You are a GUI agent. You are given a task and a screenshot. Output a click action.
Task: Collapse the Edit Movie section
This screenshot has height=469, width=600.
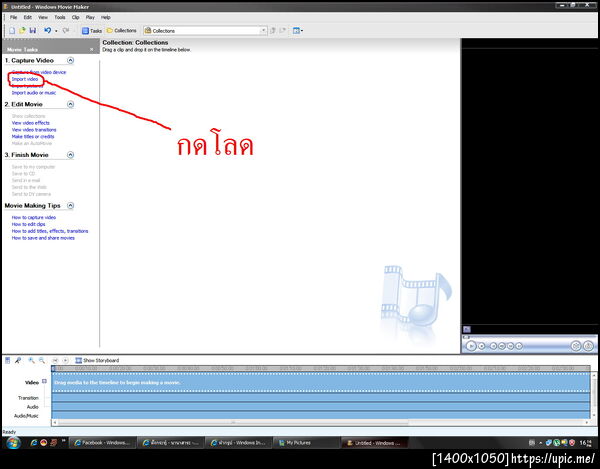70,104
